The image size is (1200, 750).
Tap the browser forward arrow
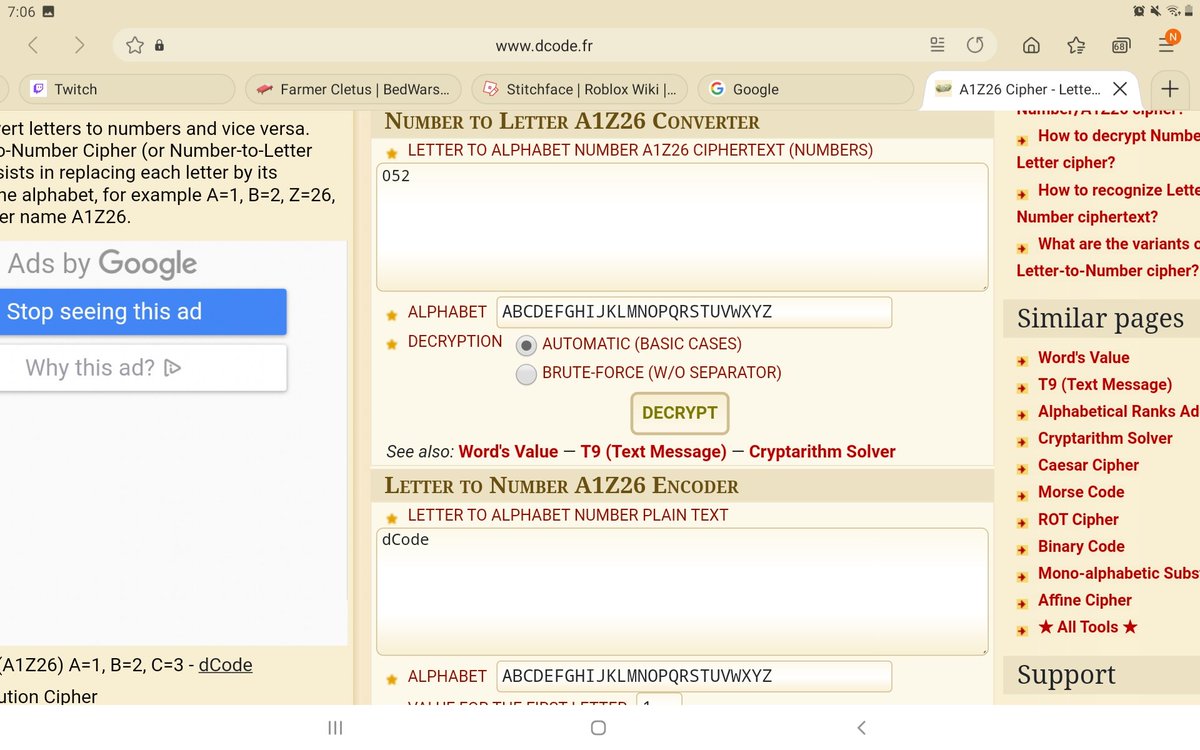[x=79, y=45]
